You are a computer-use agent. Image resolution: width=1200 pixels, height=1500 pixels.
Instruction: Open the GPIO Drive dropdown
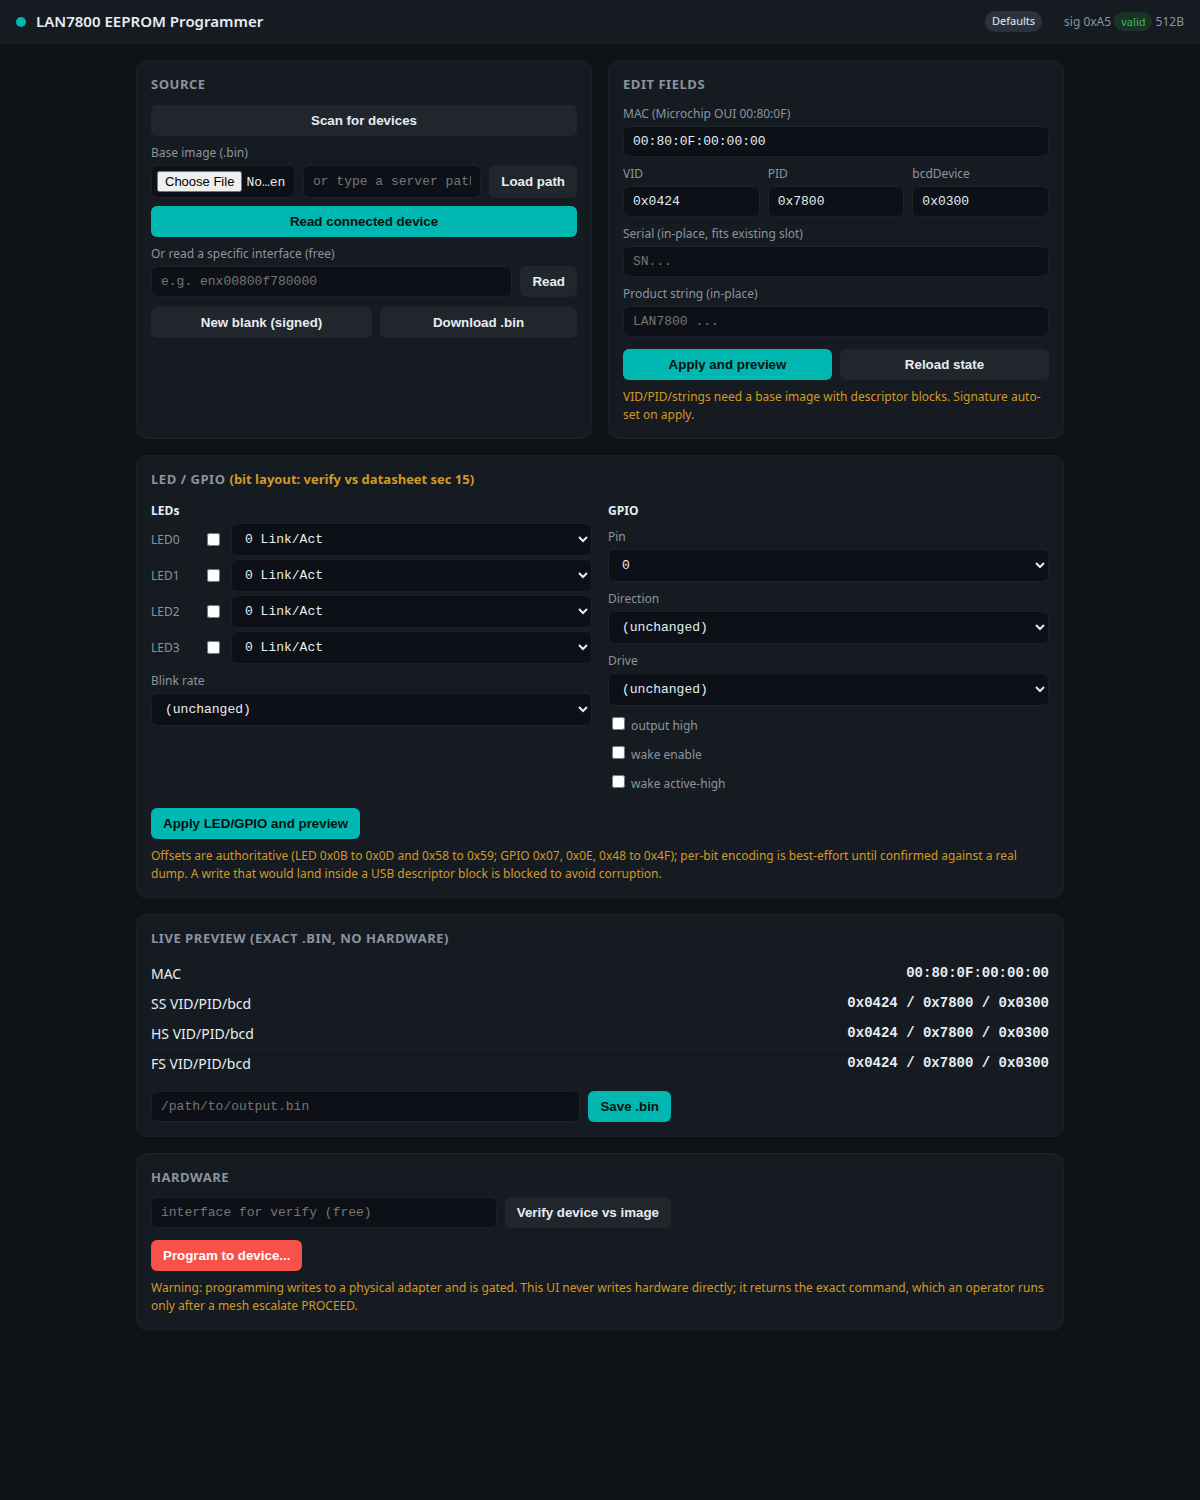coord(828,689)
